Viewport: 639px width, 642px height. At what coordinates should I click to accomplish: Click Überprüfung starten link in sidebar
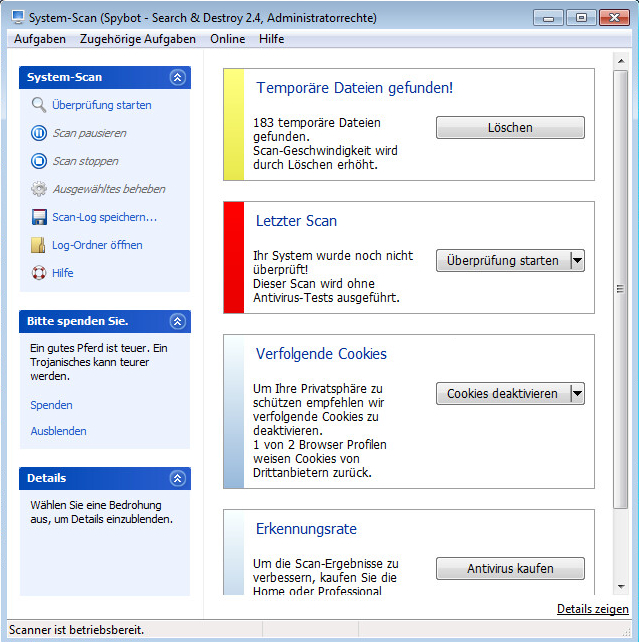point(102,105)
